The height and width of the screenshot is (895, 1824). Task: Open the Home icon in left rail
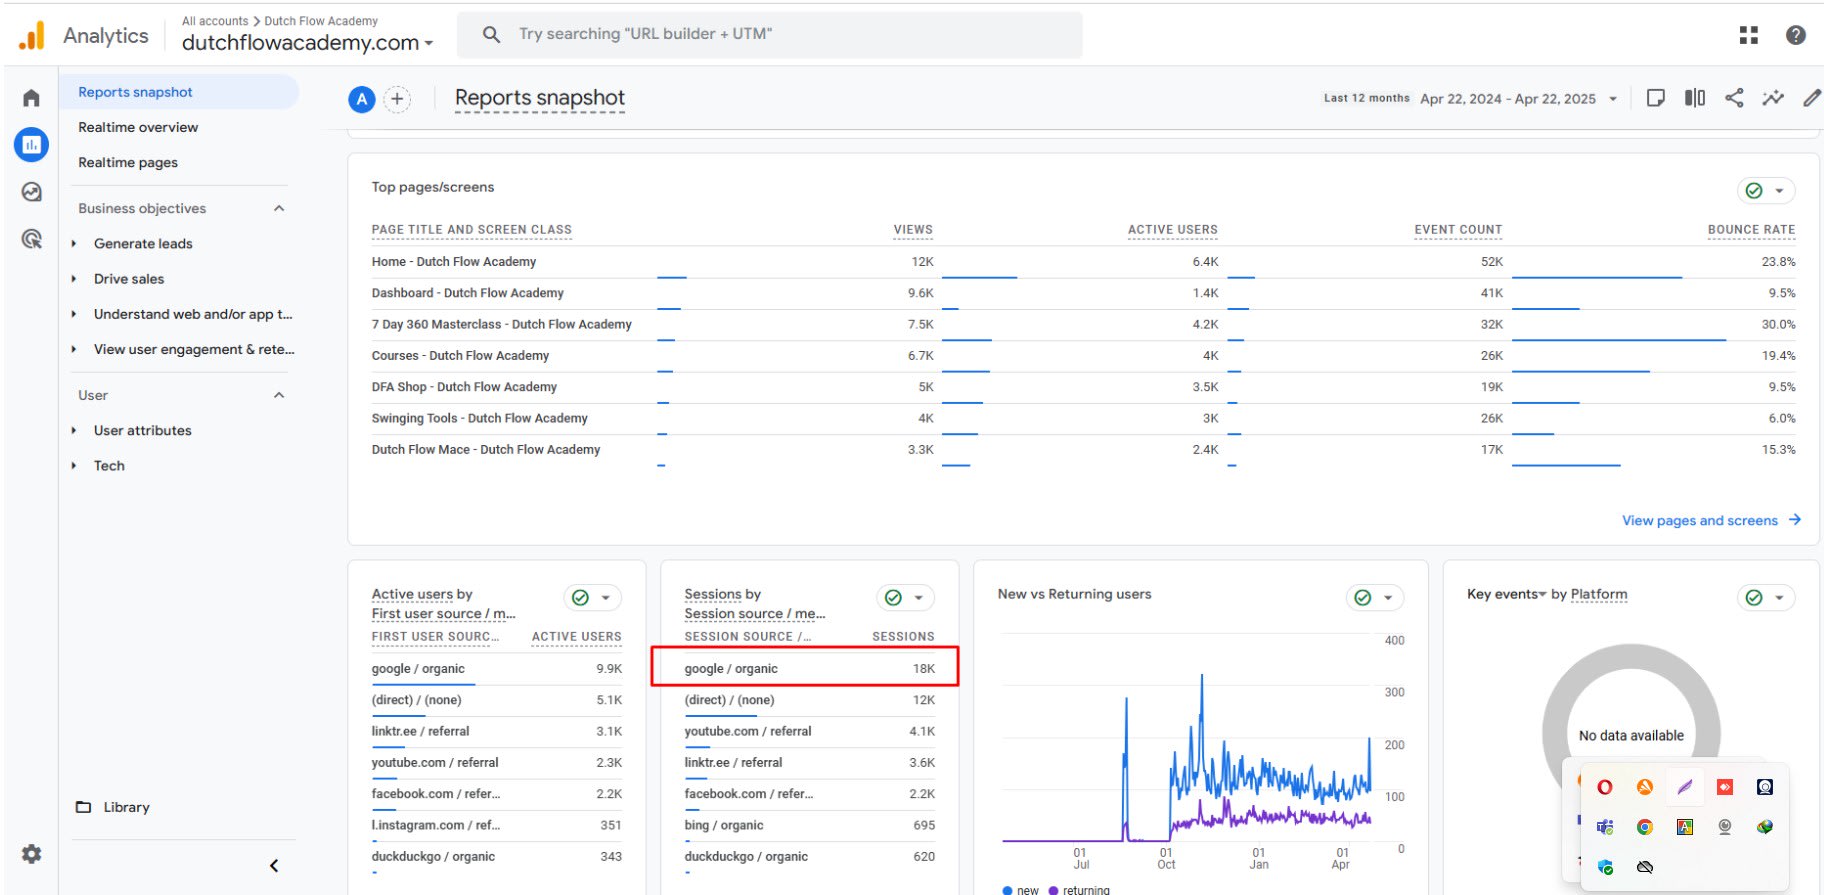coord(31,98)
